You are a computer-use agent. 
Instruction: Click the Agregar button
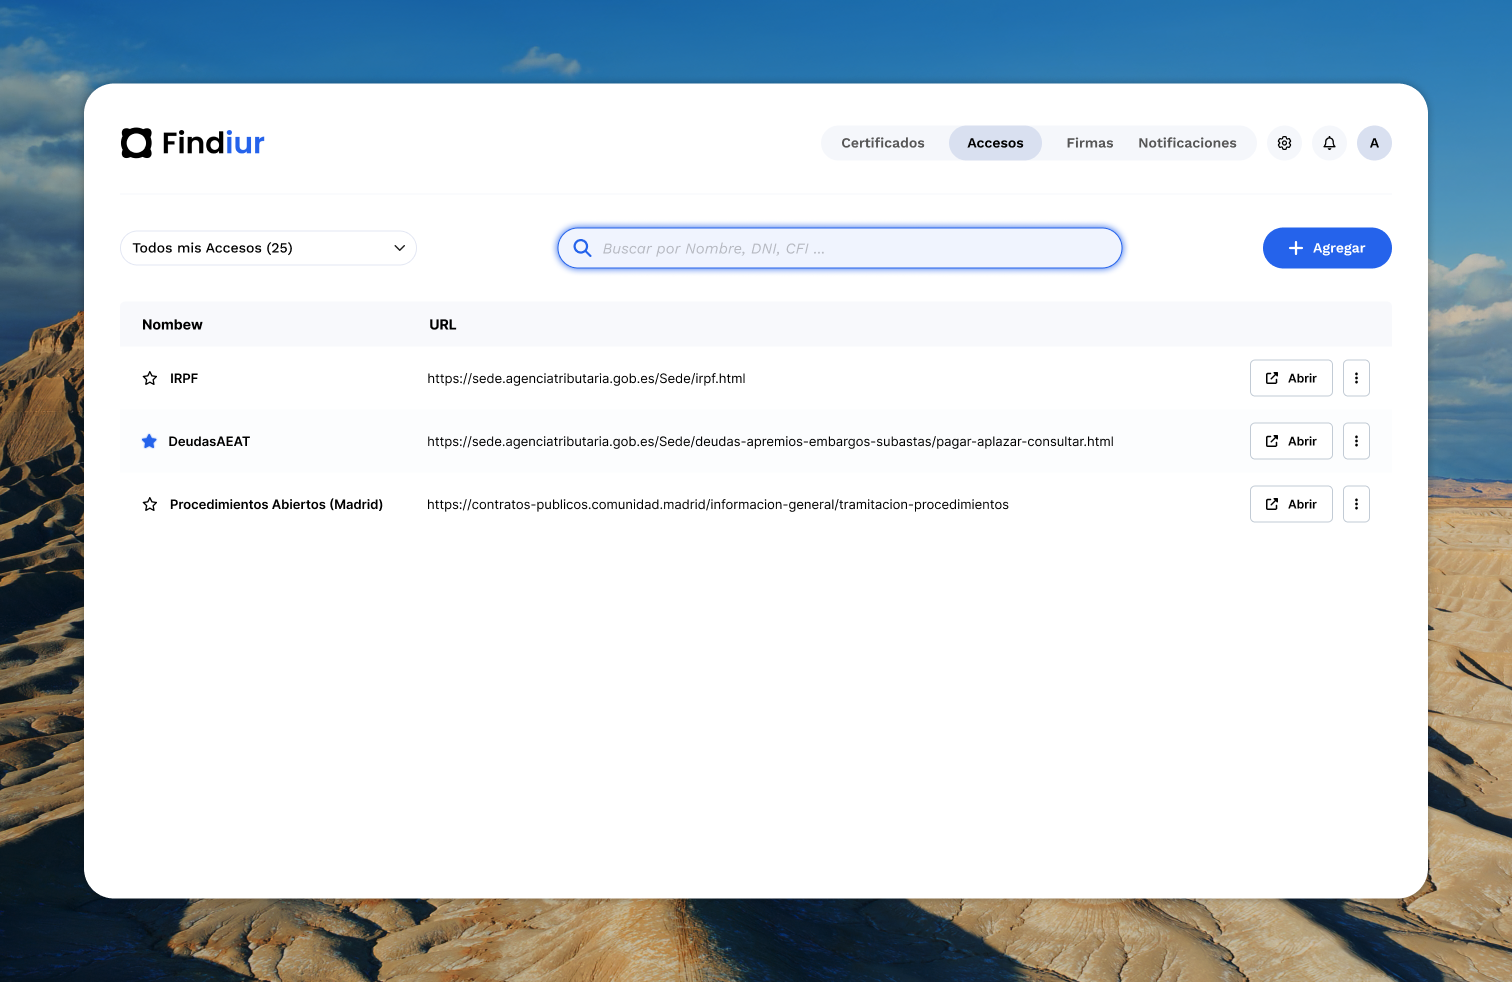pos(1327,248)
